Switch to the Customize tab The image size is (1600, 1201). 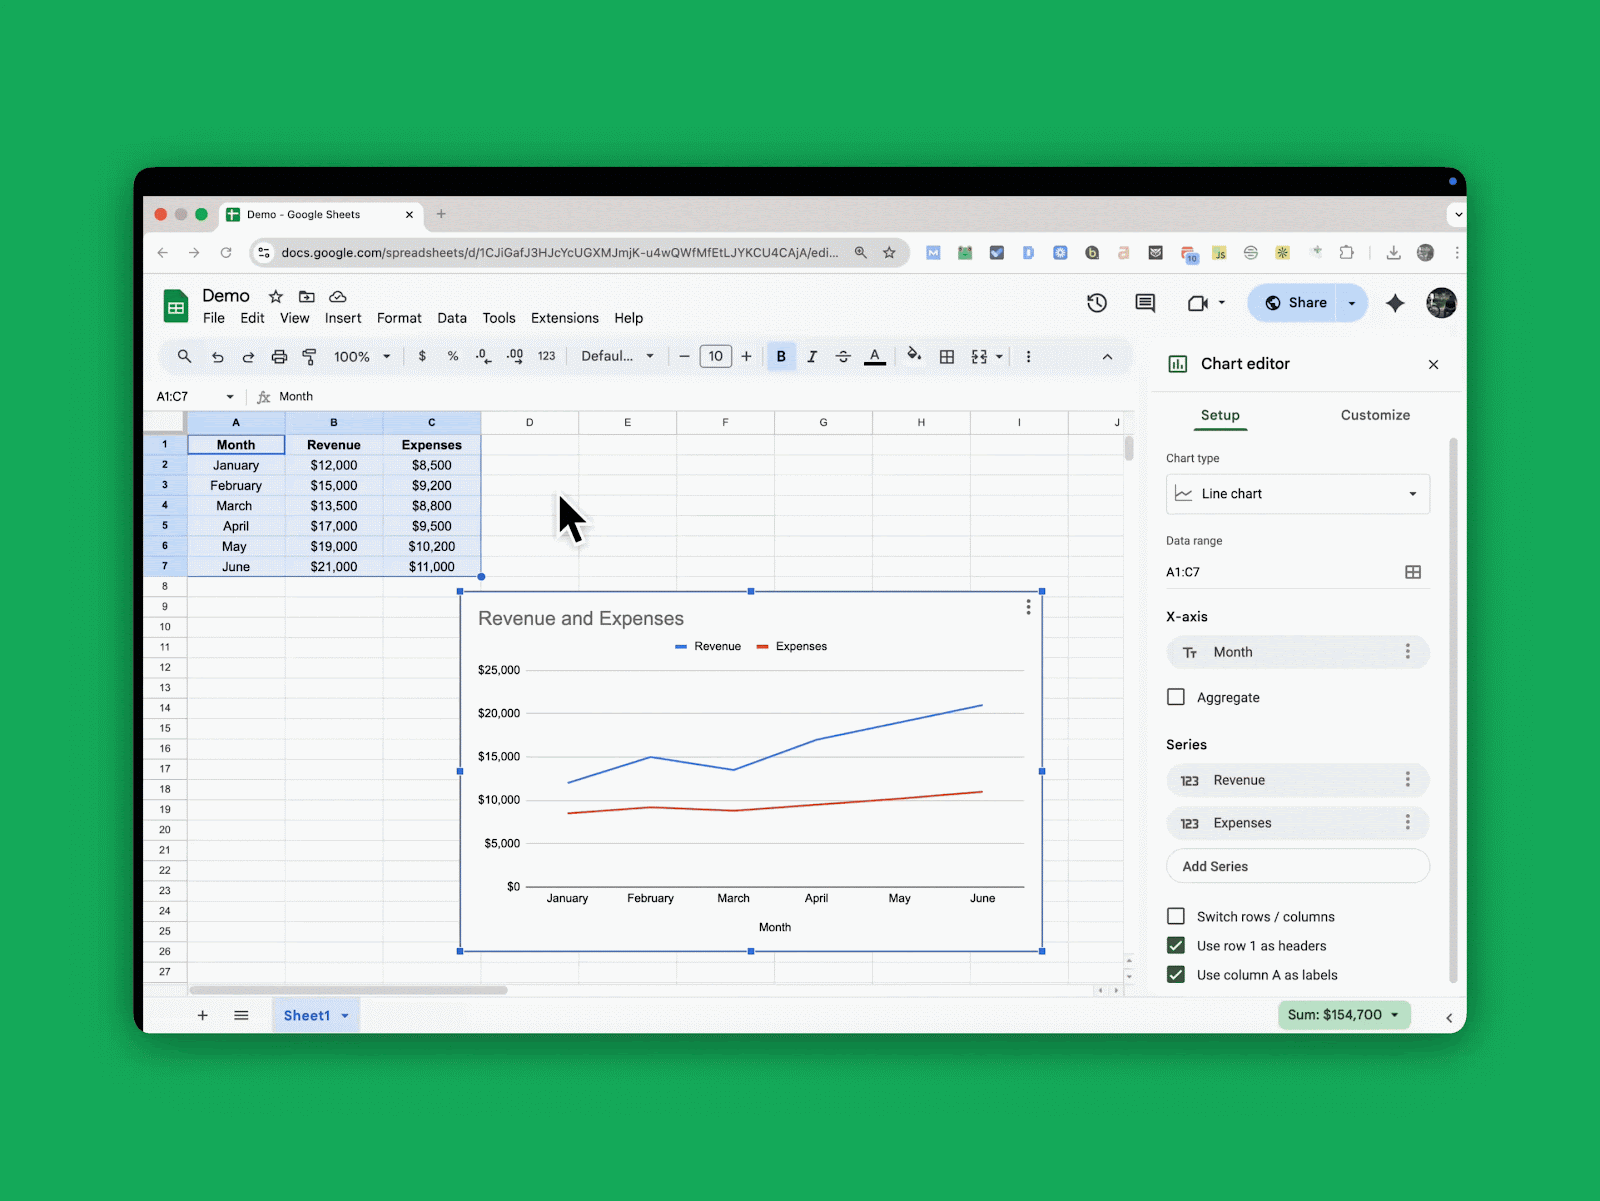tap(1375, 415)
